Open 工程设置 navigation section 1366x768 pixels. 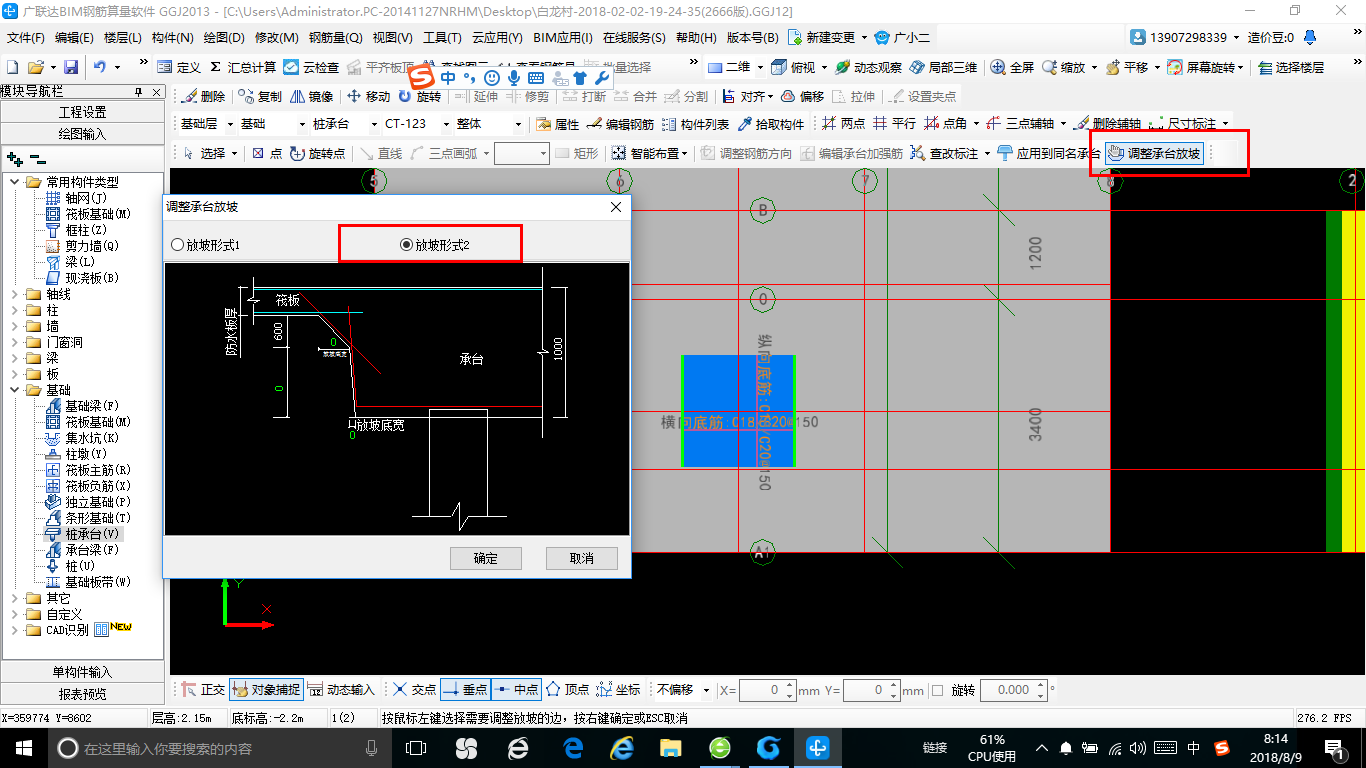tap(82, 112)
